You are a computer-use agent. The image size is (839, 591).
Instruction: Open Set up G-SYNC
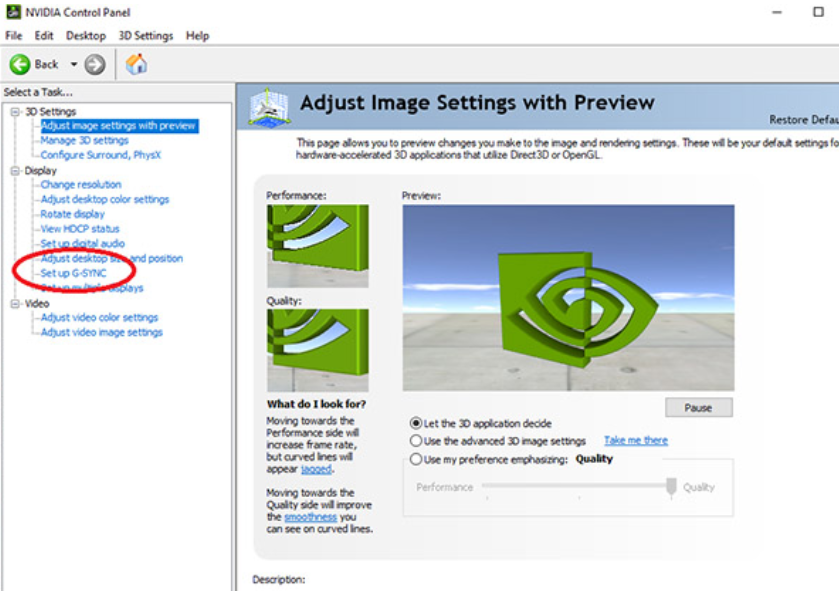pyautogui.click(x=73, y=273)
